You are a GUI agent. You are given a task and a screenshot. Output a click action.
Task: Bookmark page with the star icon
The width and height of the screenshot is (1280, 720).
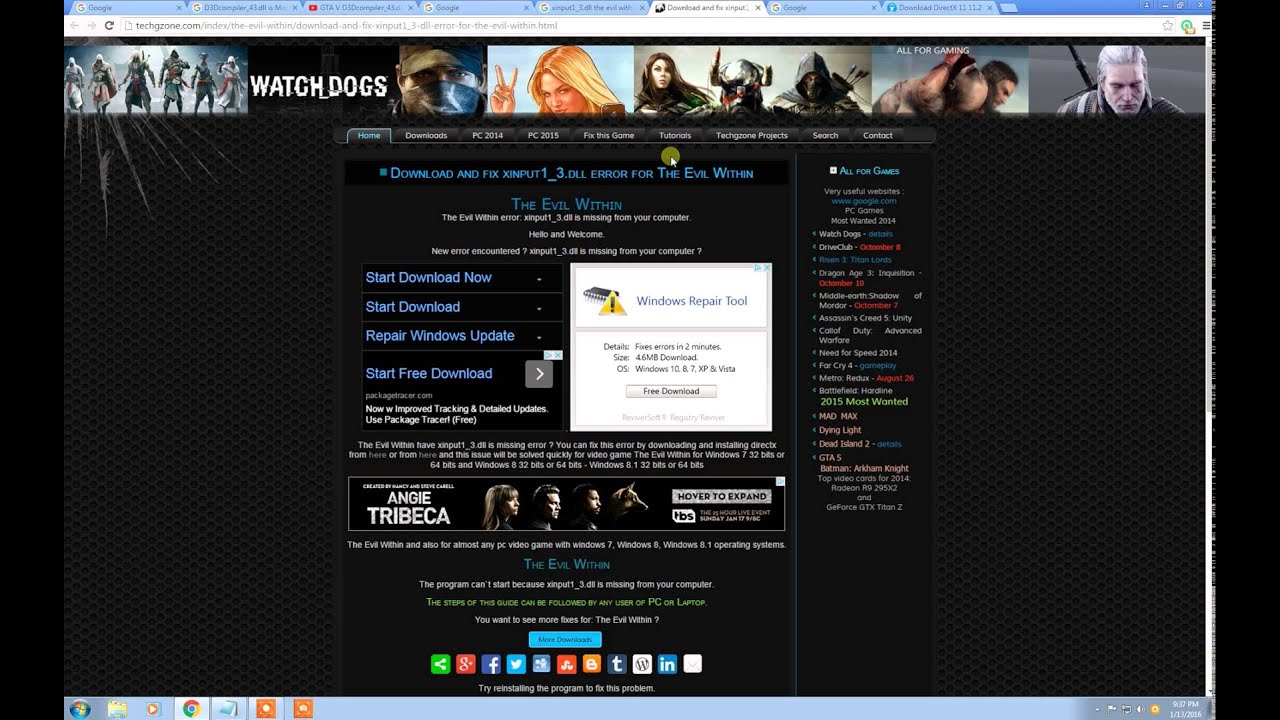(x=1167, y=26)
